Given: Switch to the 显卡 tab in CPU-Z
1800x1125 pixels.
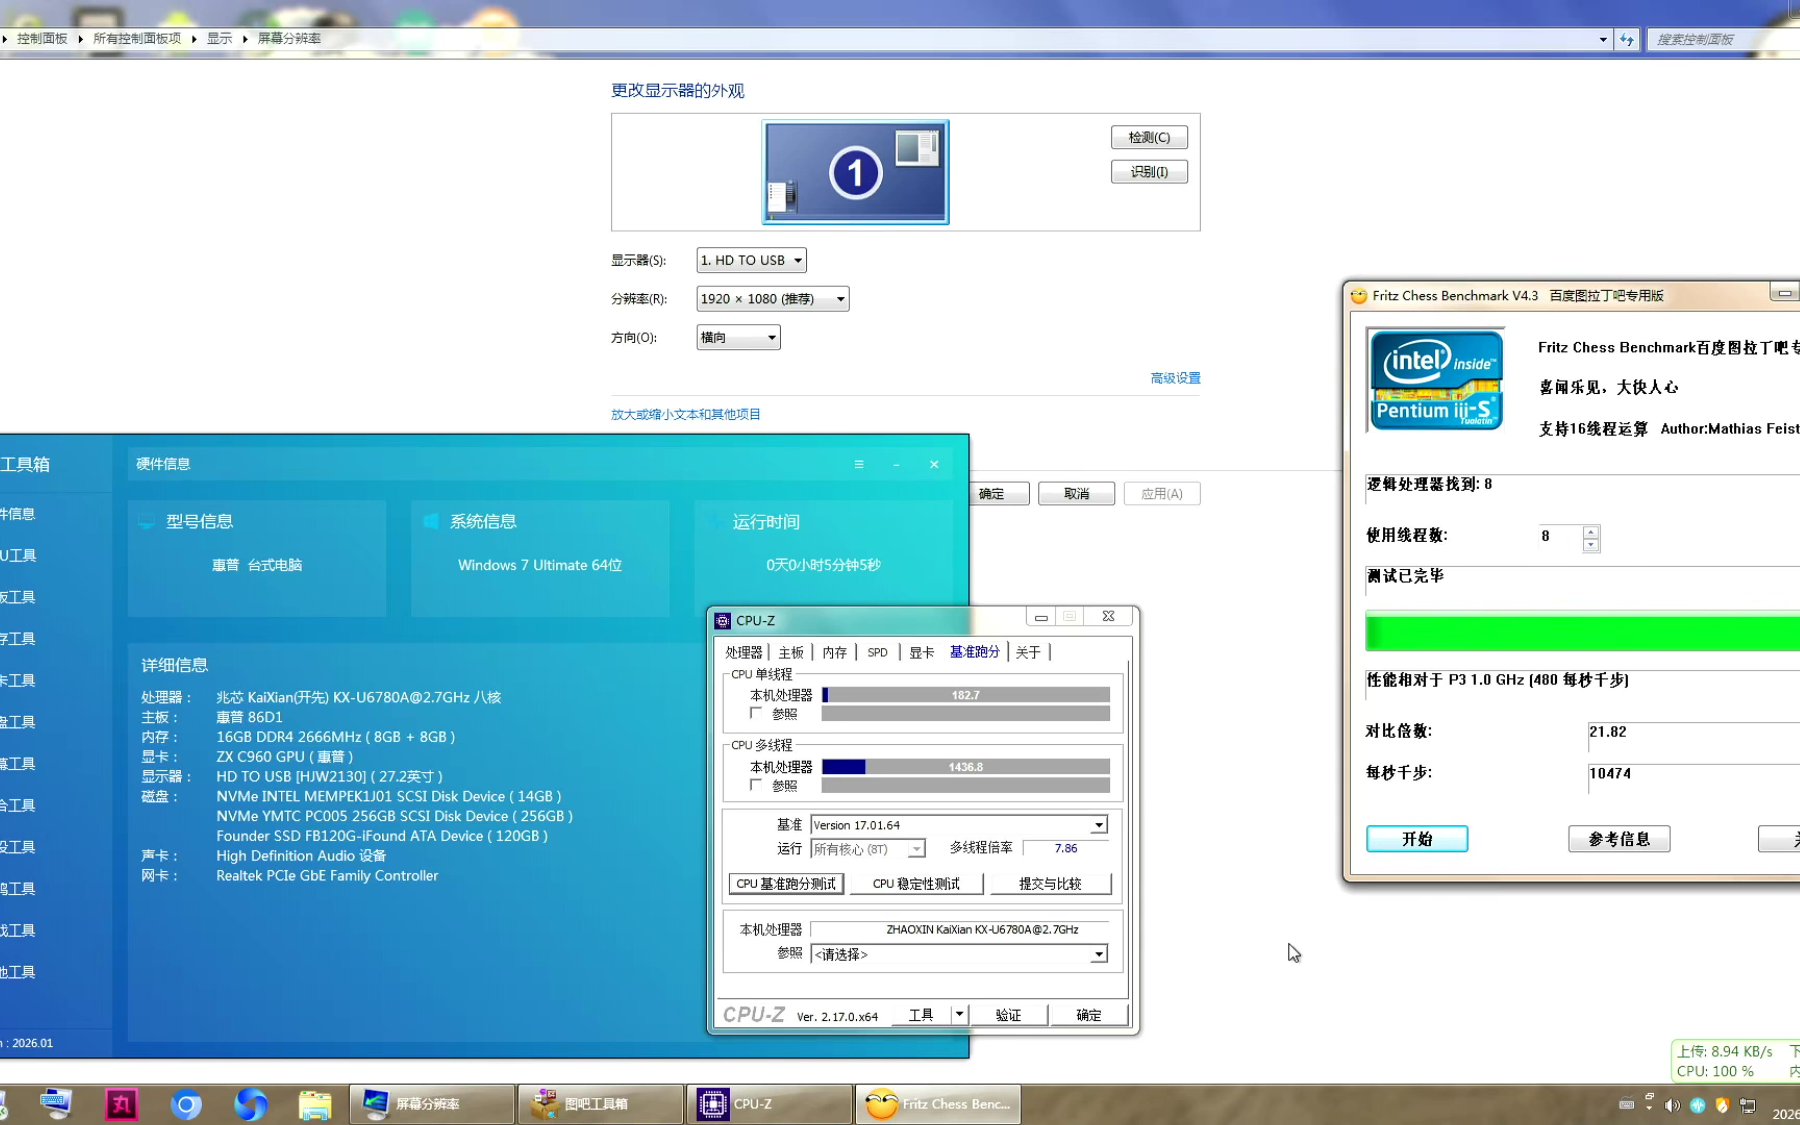Looking at the screenshot, I should tap(921, 652).
